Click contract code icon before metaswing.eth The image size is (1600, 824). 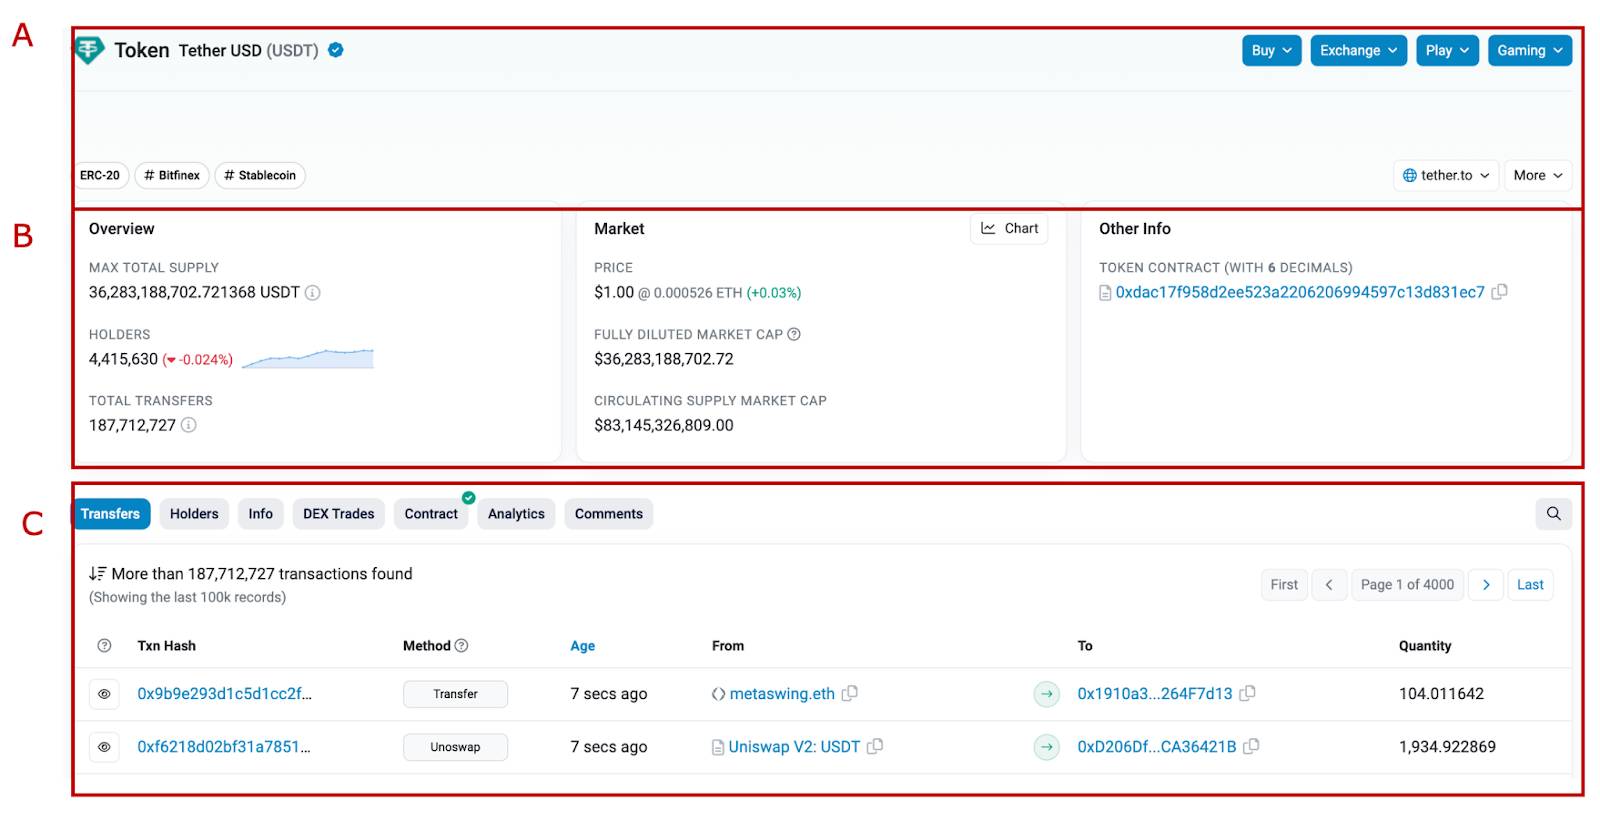point(718,694)
